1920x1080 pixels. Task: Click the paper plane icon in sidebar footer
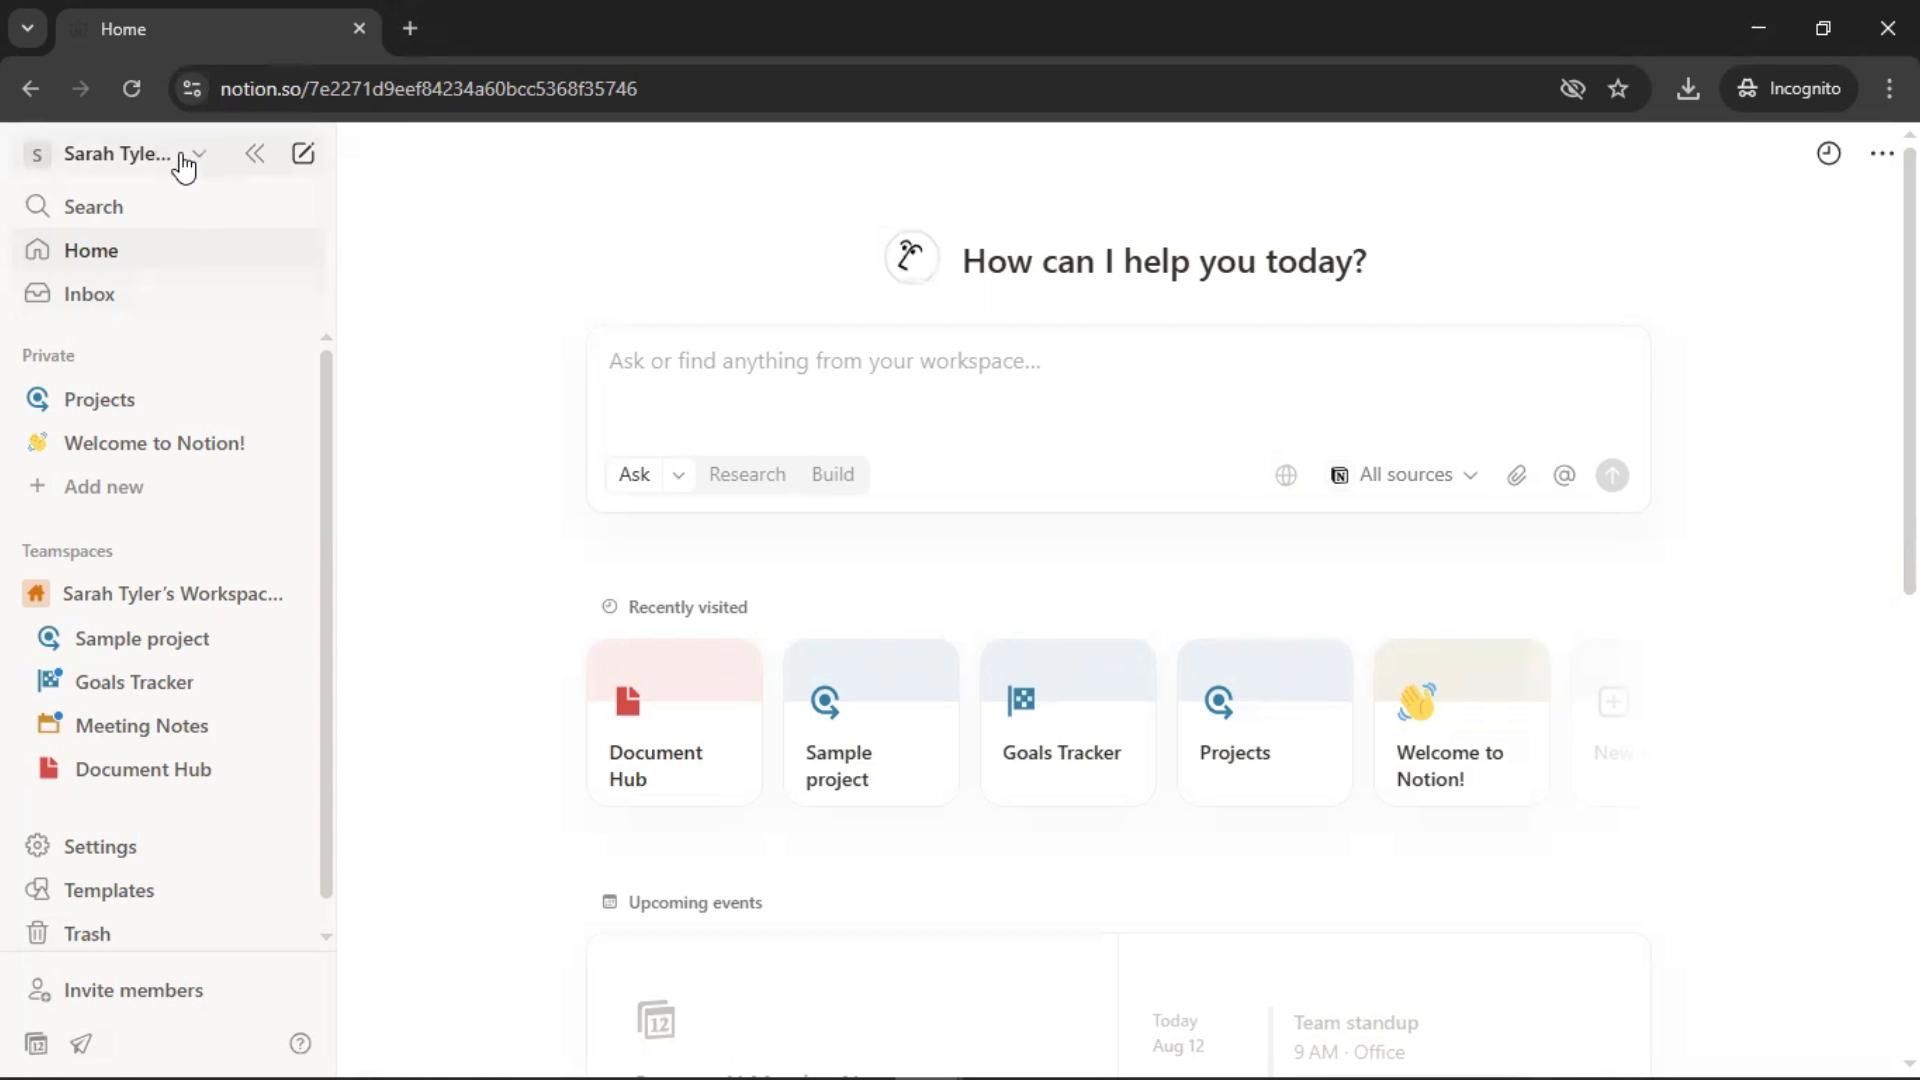click(x=81, y=1043)
